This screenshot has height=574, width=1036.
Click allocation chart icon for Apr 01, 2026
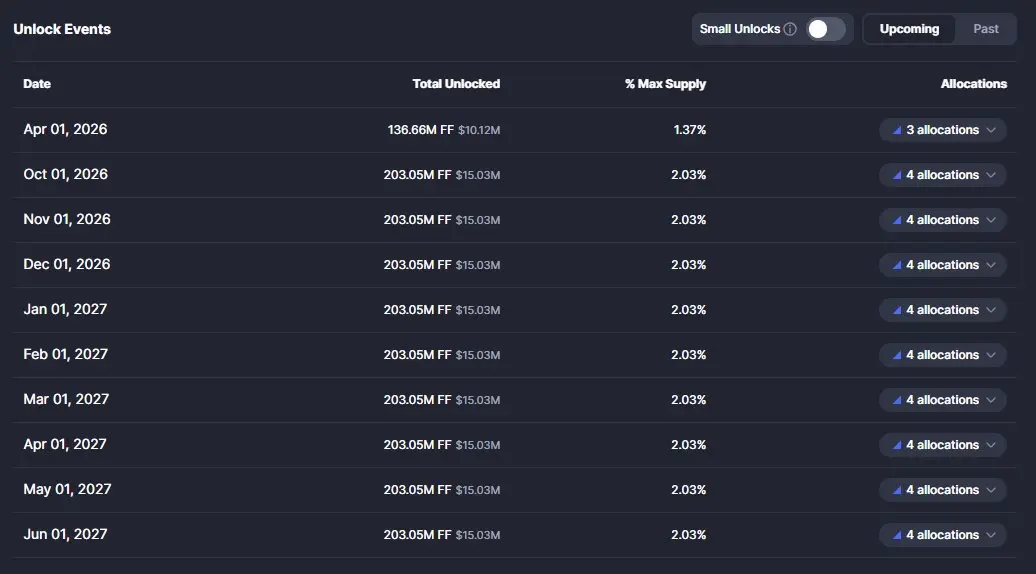click(x=896, y=130)
